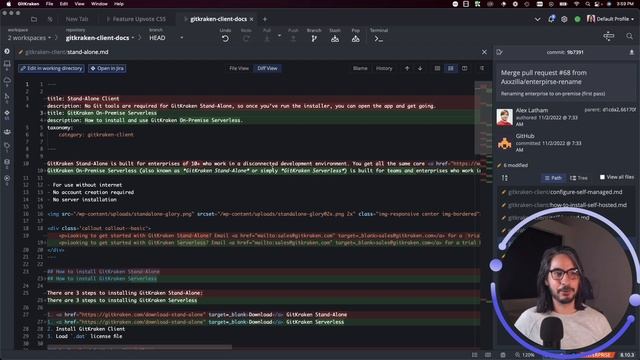Open the Edit menu
Viewport: 640px width, 360px height.
pos(64,4)
